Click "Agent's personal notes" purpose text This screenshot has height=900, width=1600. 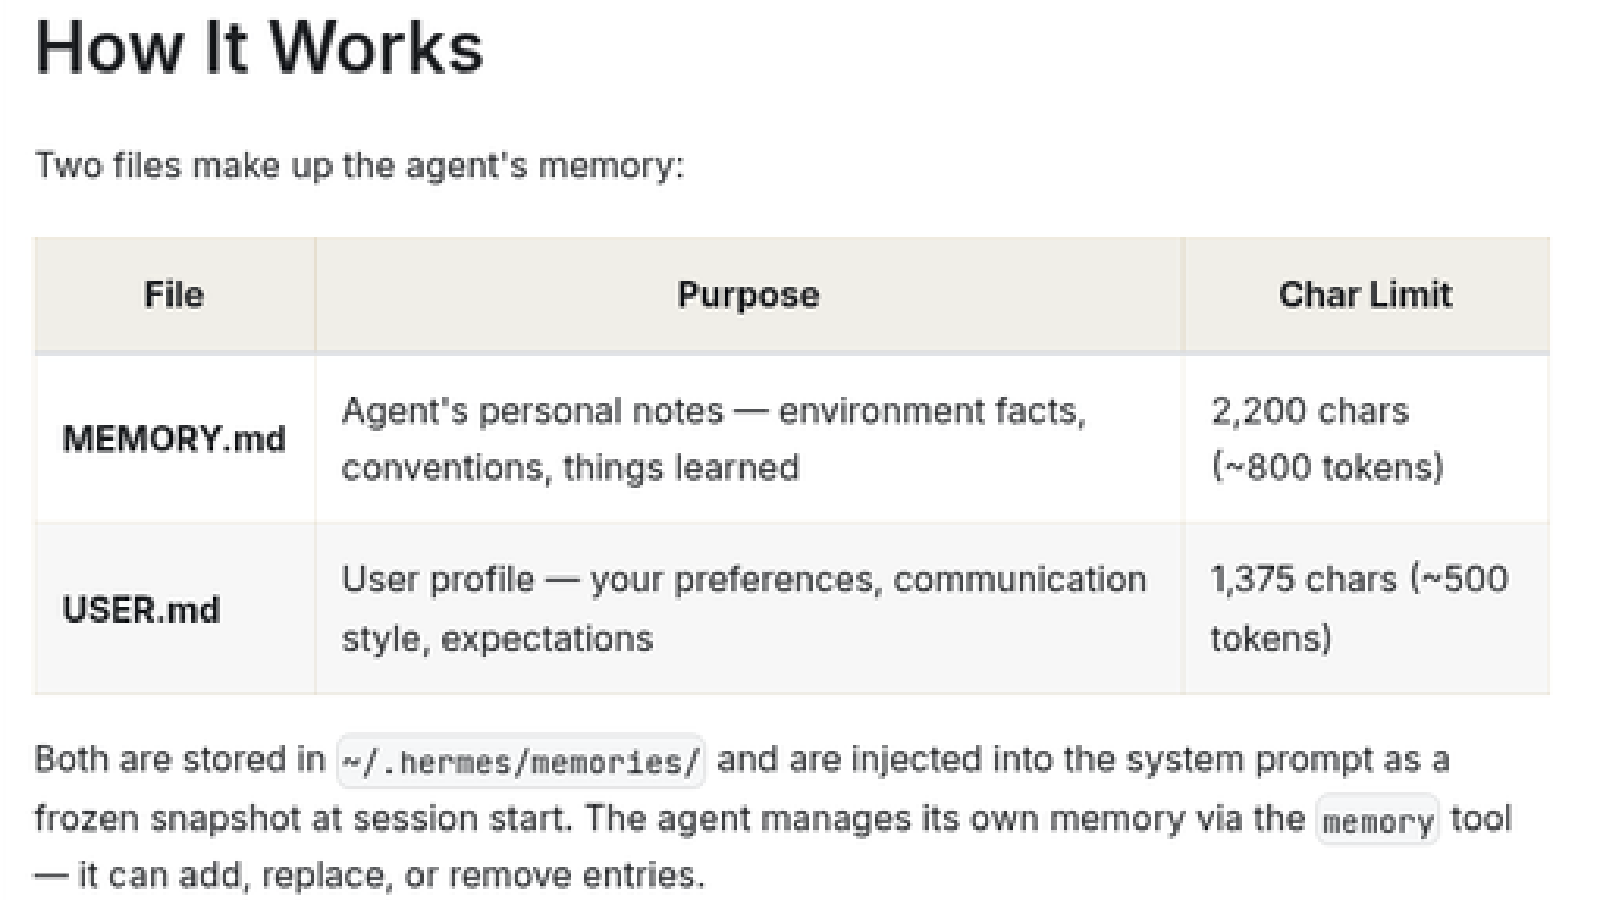point(532,411)
